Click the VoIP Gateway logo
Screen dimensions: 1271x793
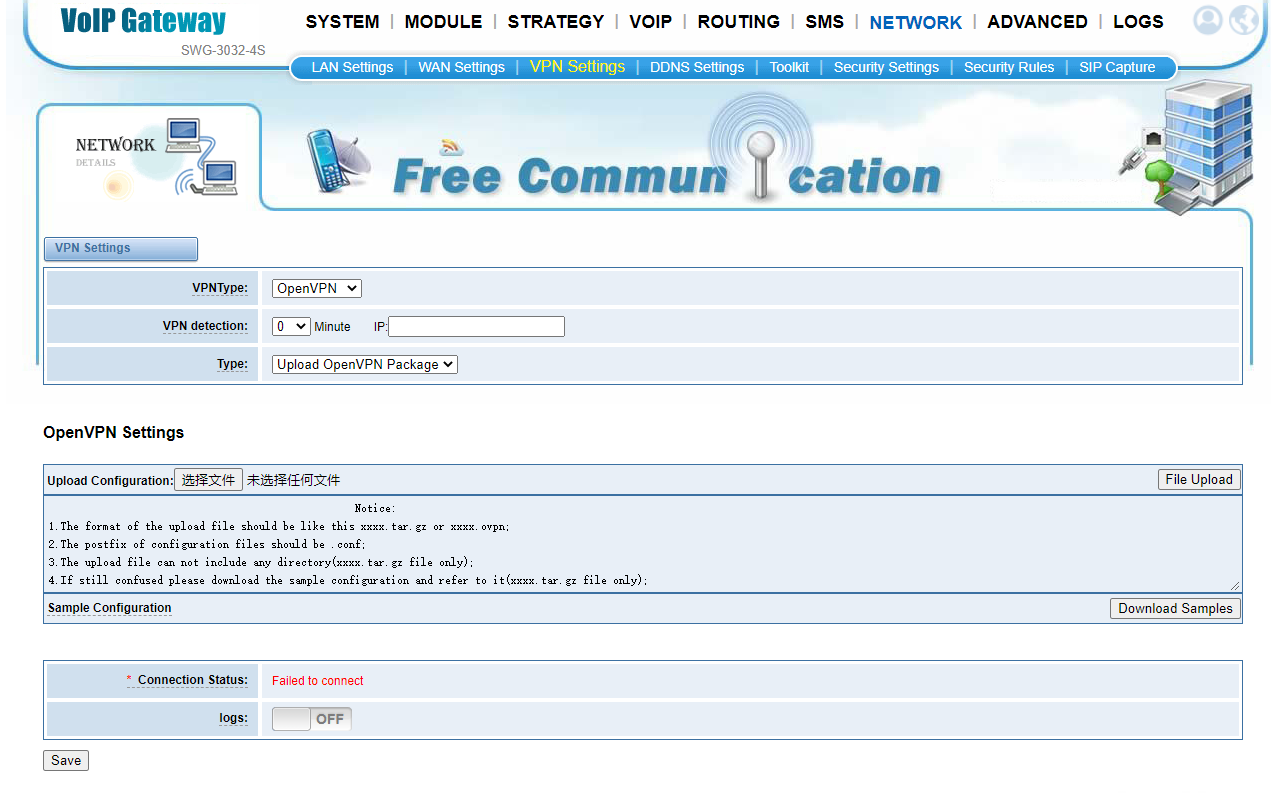(x=143, y=21)
